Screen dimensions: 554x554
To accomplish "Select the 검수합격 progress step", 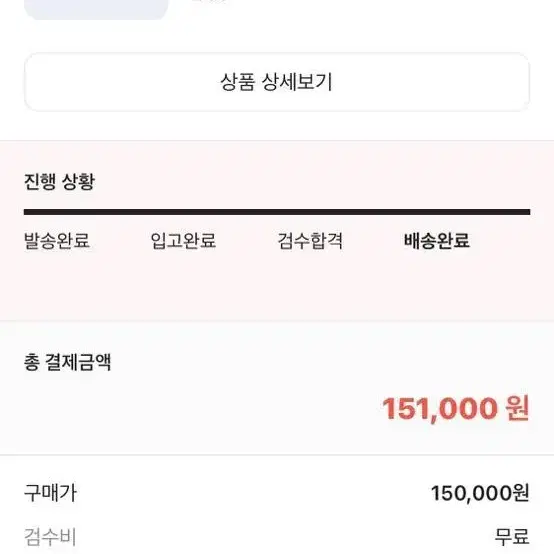I will pyautogui.click(x=310, y=241).
